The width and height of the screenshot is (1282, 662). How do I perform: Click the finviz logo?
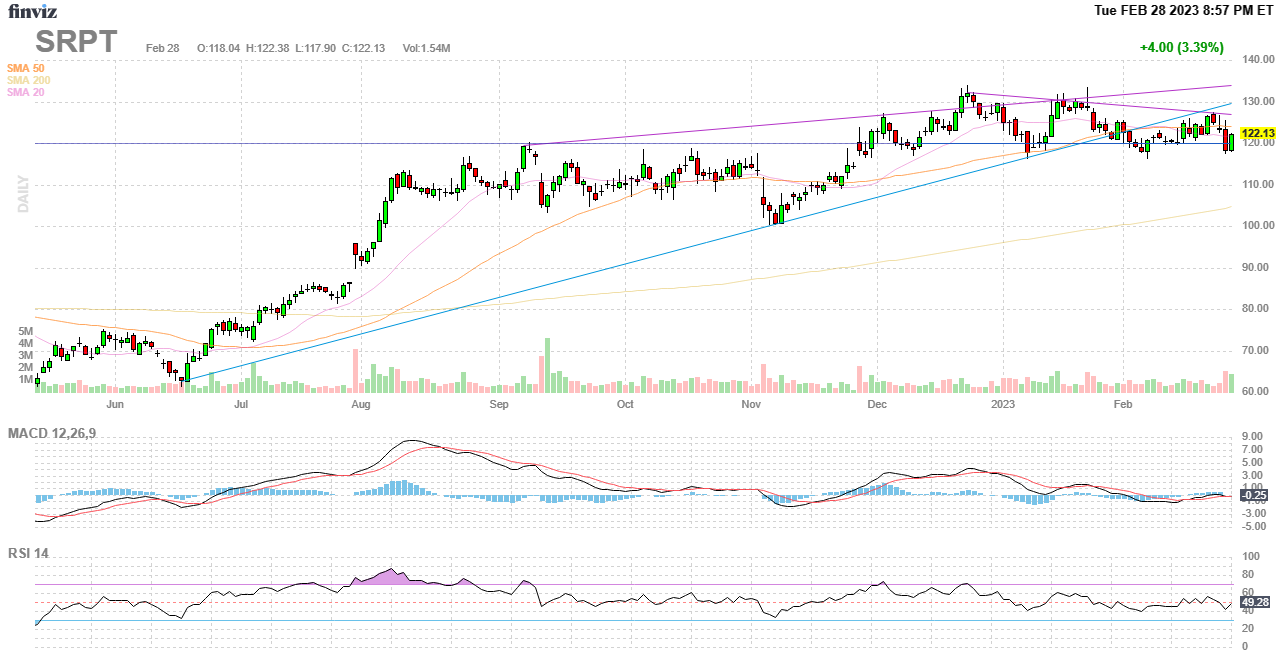pos(33,11)
